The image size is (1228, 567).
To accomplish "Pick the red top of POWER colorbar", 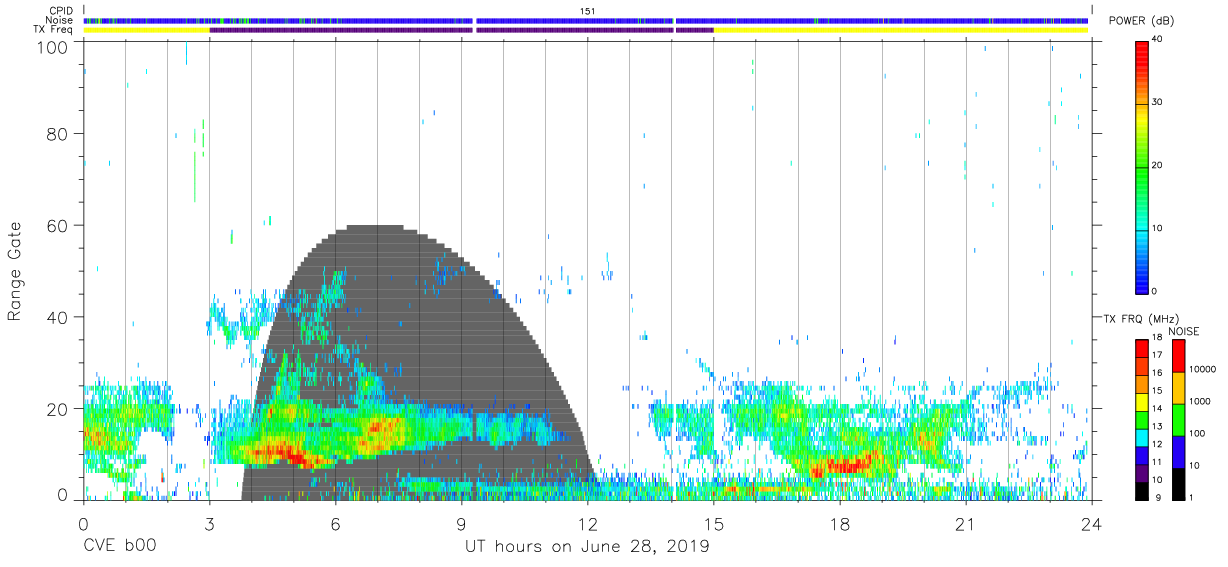I will pyautogui.click(x=1141, y=56).
